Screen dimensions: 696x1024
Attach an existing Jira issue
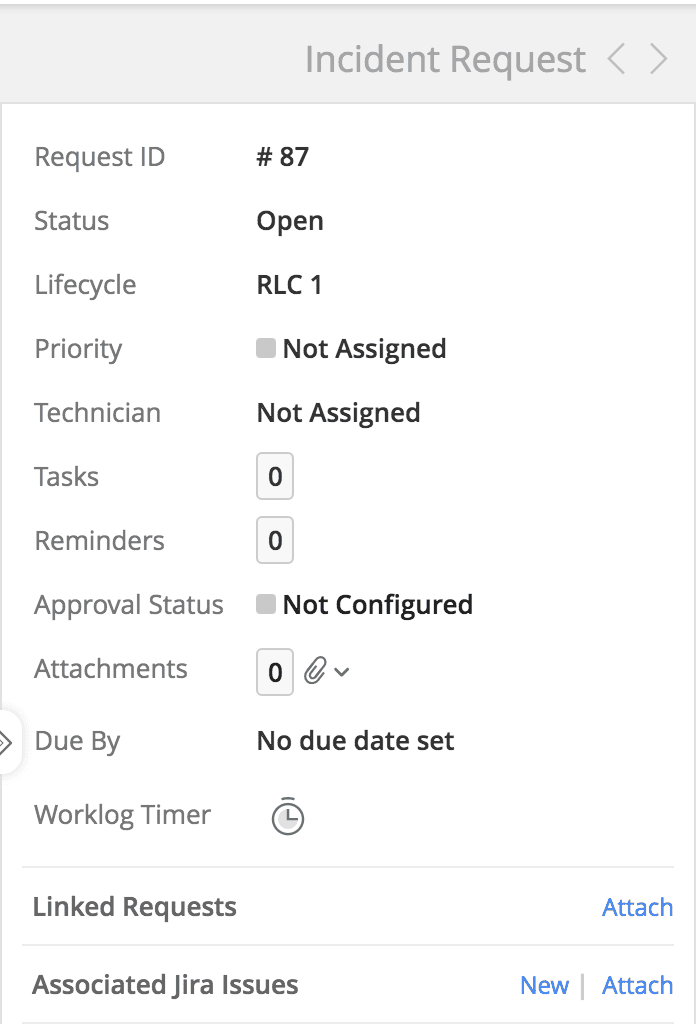click(637, 985)
